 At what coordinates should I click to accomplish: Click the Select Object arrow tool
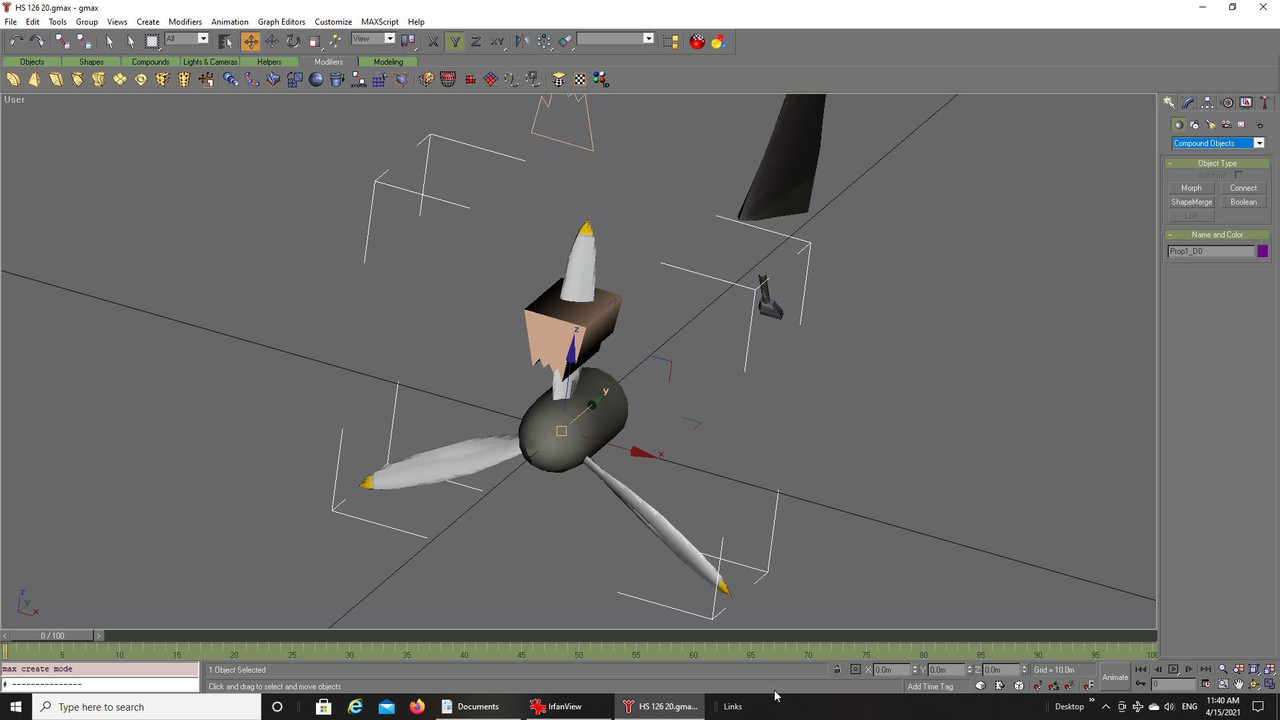pyautogui.click(x=110, y=41)
